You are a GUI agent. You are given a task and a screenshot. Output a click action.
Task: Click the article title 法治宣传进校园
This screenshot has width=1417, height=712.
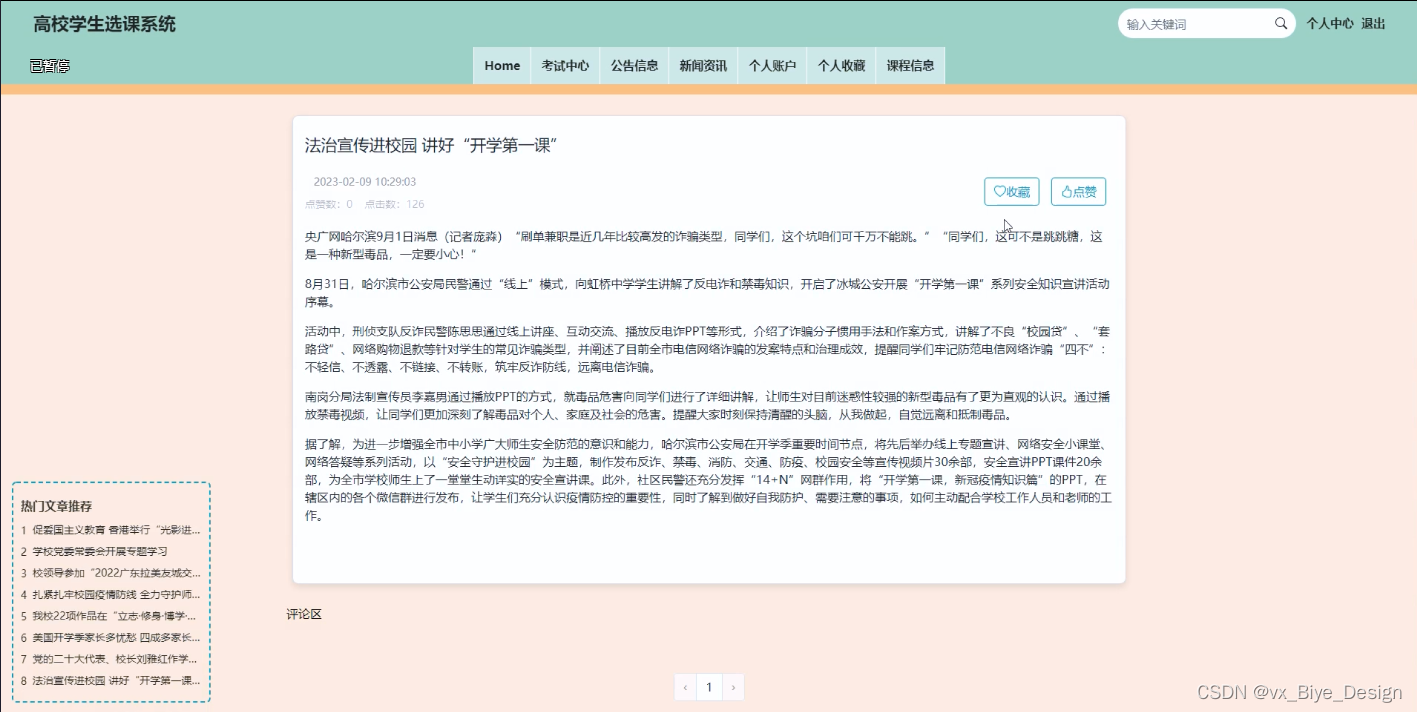coord(430,146)
